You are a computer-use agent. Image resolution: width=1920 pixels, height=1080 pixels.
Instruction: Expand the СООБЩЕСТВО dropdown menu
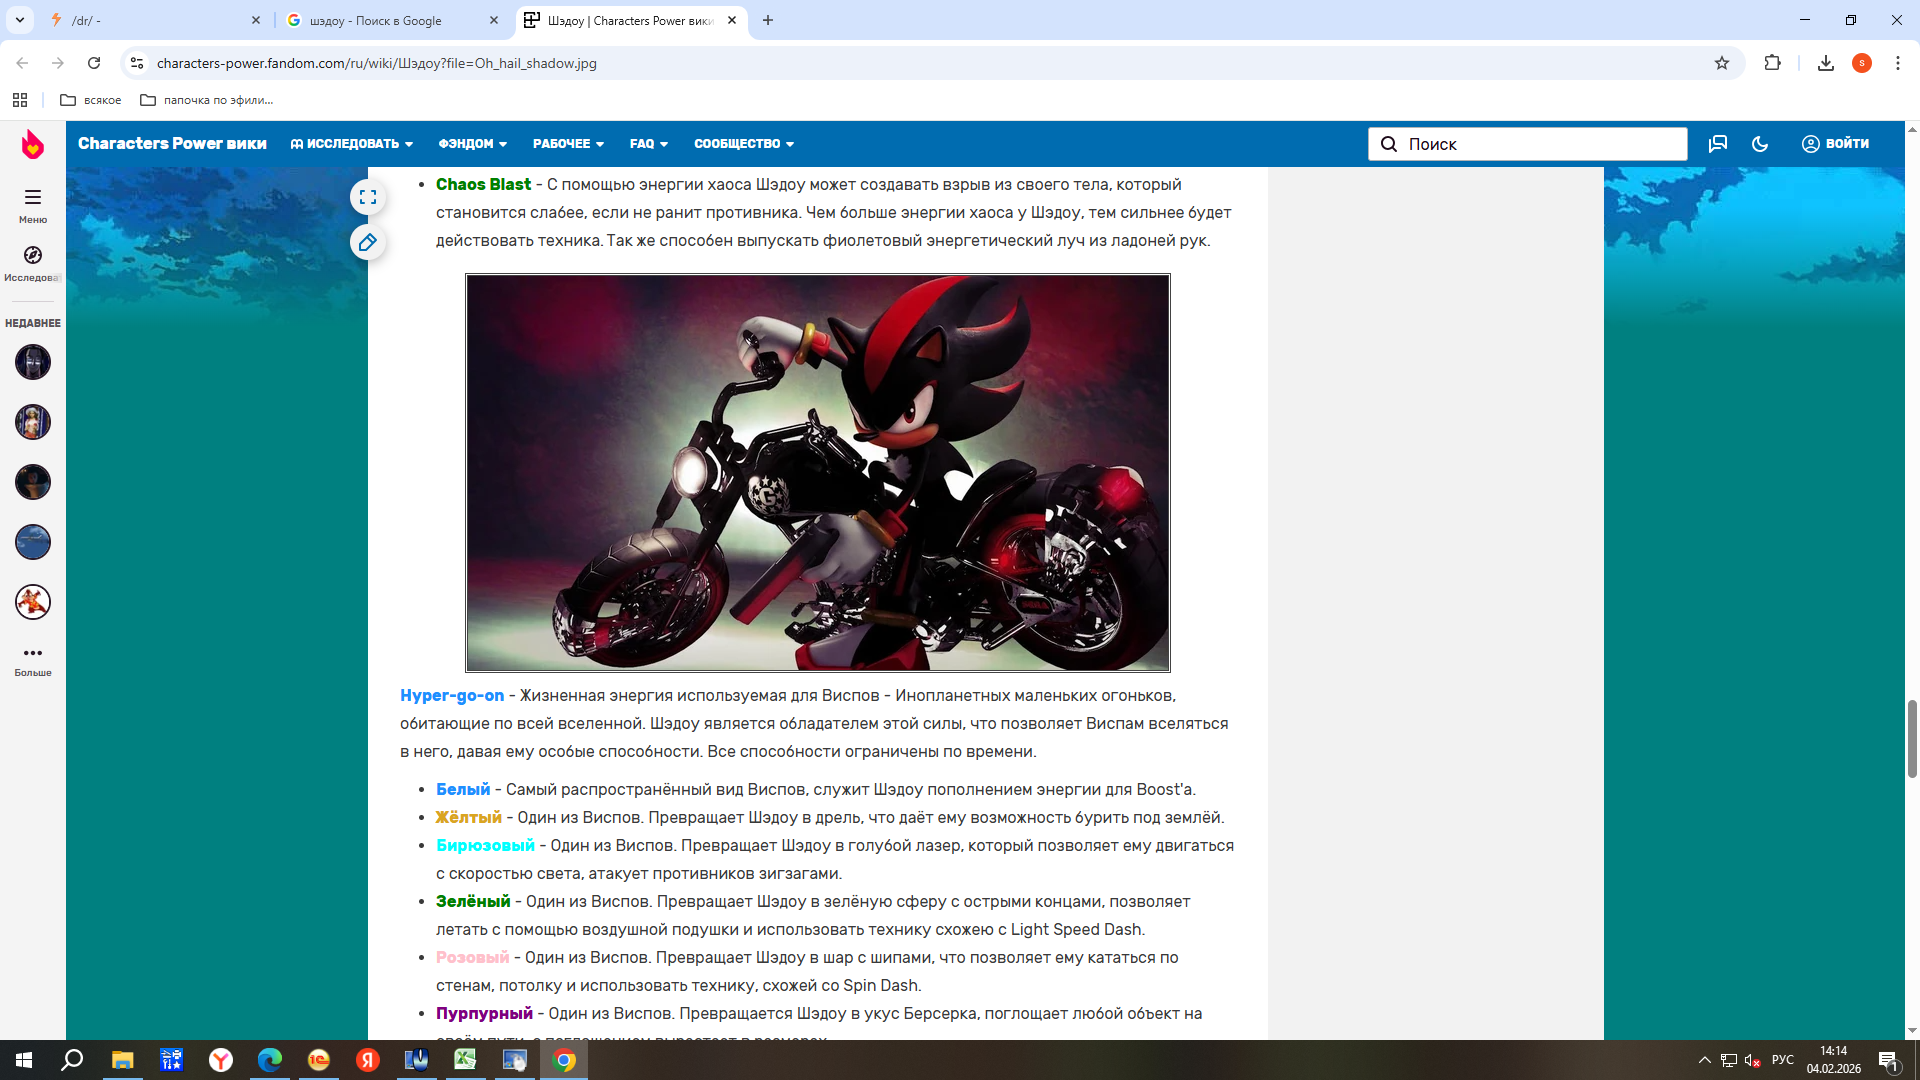point(744,144)
